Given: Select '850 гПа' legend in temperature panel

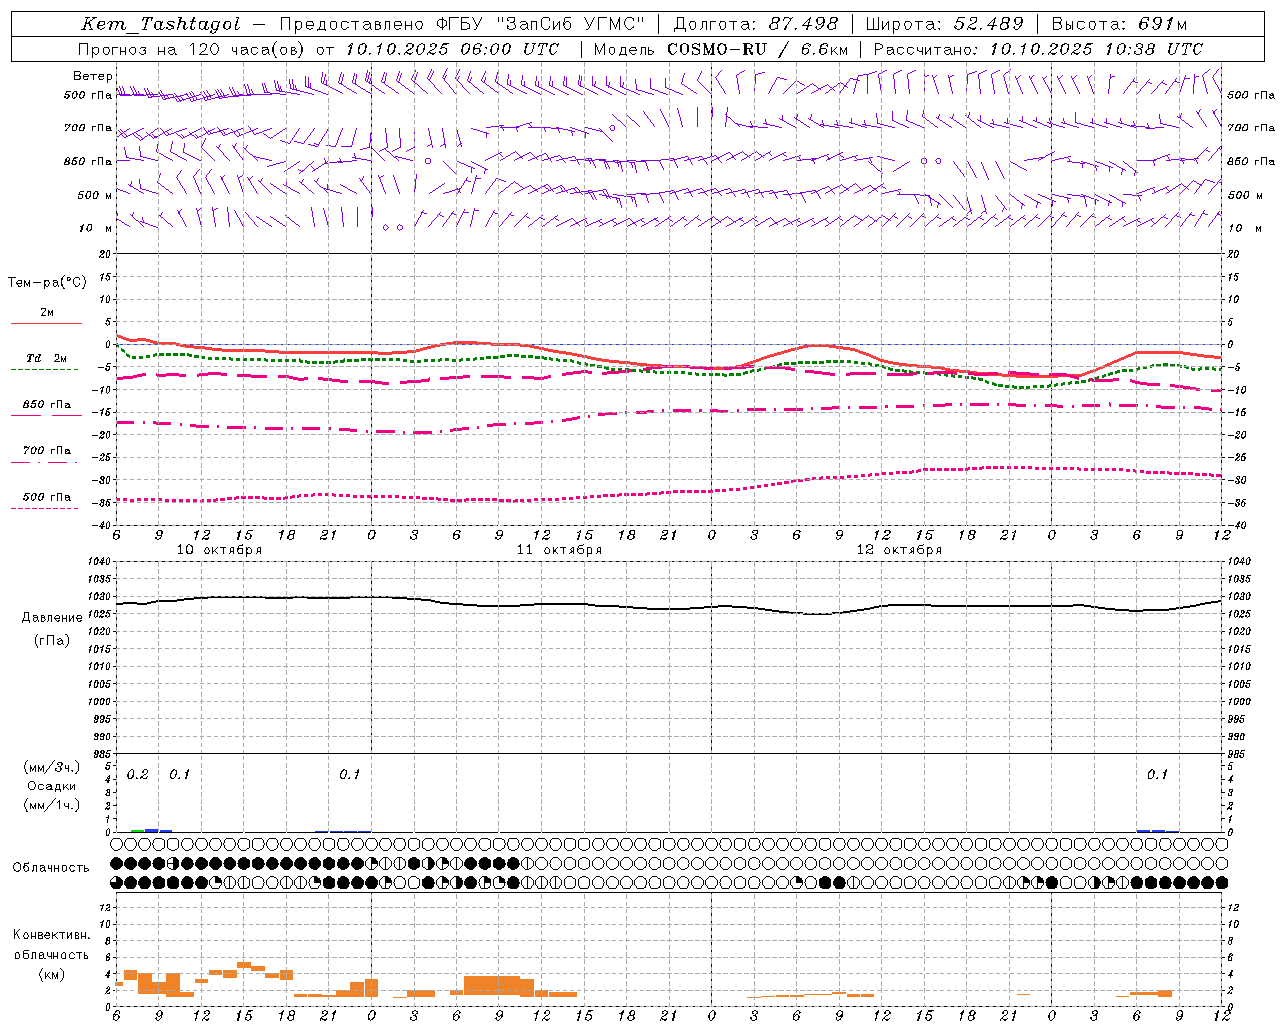Looking at the screenshot, I should tap(47, 405).
